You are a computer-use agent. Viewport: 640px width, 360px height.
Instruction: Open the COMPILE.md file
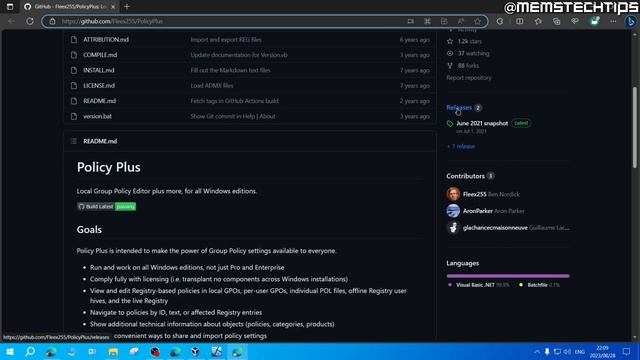[x=100, y=55]
